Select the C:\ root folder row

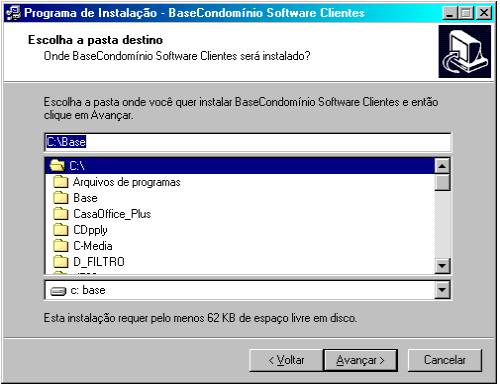click(x=239, y=166)
